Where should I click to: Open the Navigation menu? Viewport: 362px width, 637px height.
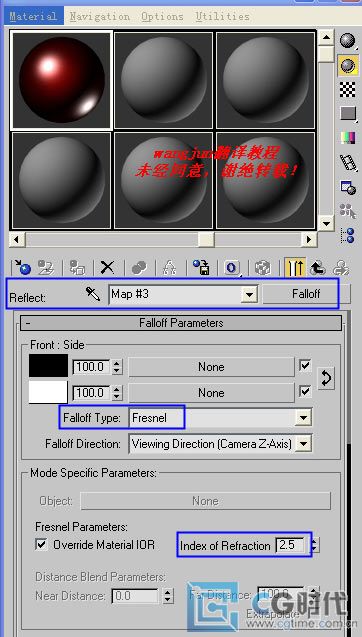pos(100,17)
